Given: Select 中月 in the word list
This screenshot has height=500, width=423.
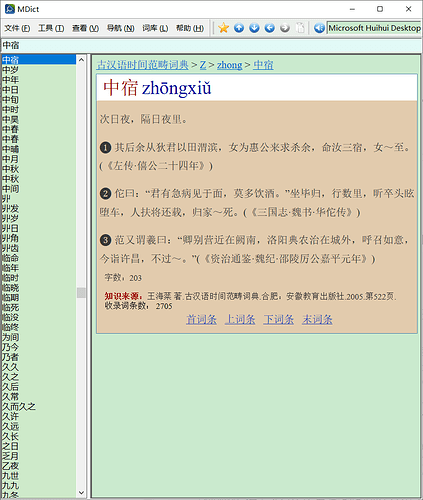Looking at the screenshot, I should [x=39, y=159].
